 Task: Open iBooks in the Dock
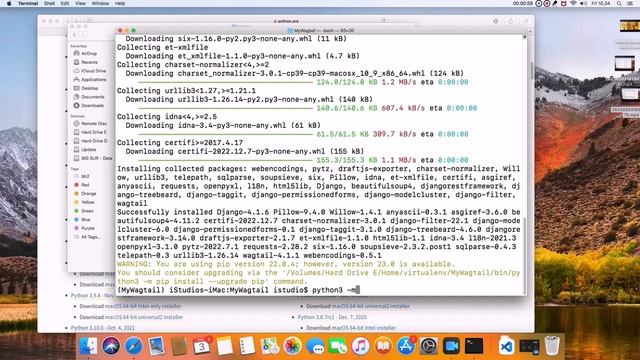383,346
